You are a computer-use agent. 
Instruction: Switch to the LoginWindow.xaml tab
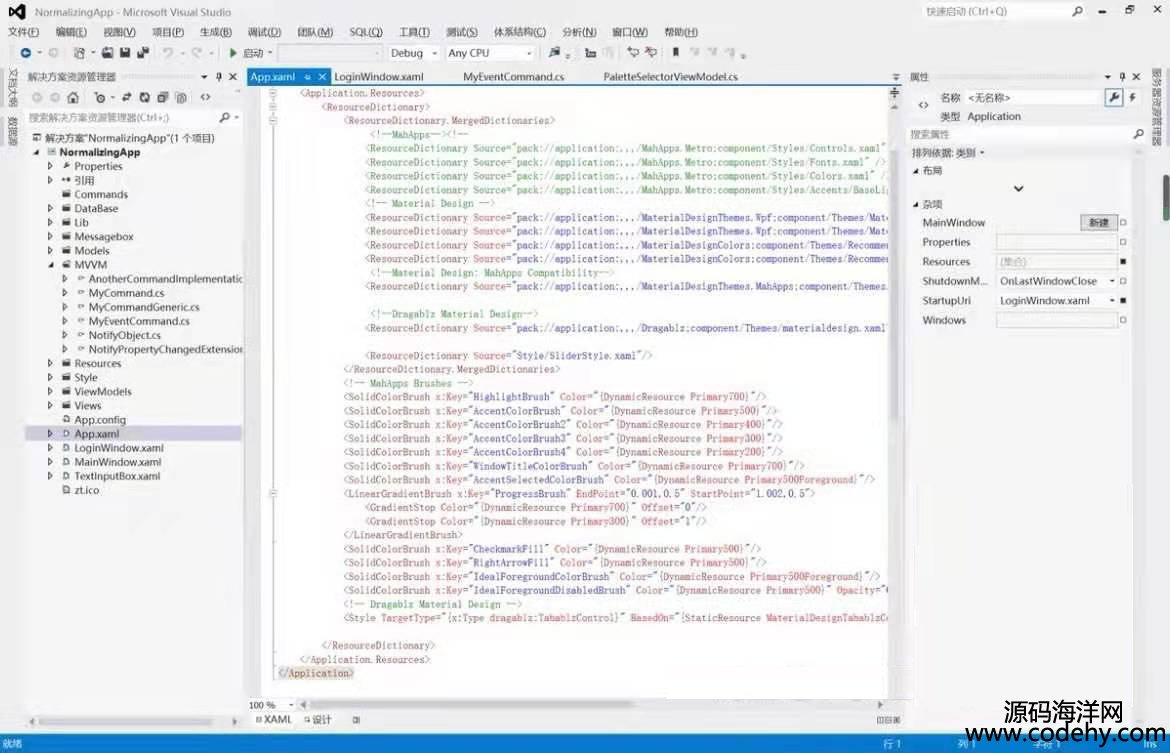tap(379, 77)
